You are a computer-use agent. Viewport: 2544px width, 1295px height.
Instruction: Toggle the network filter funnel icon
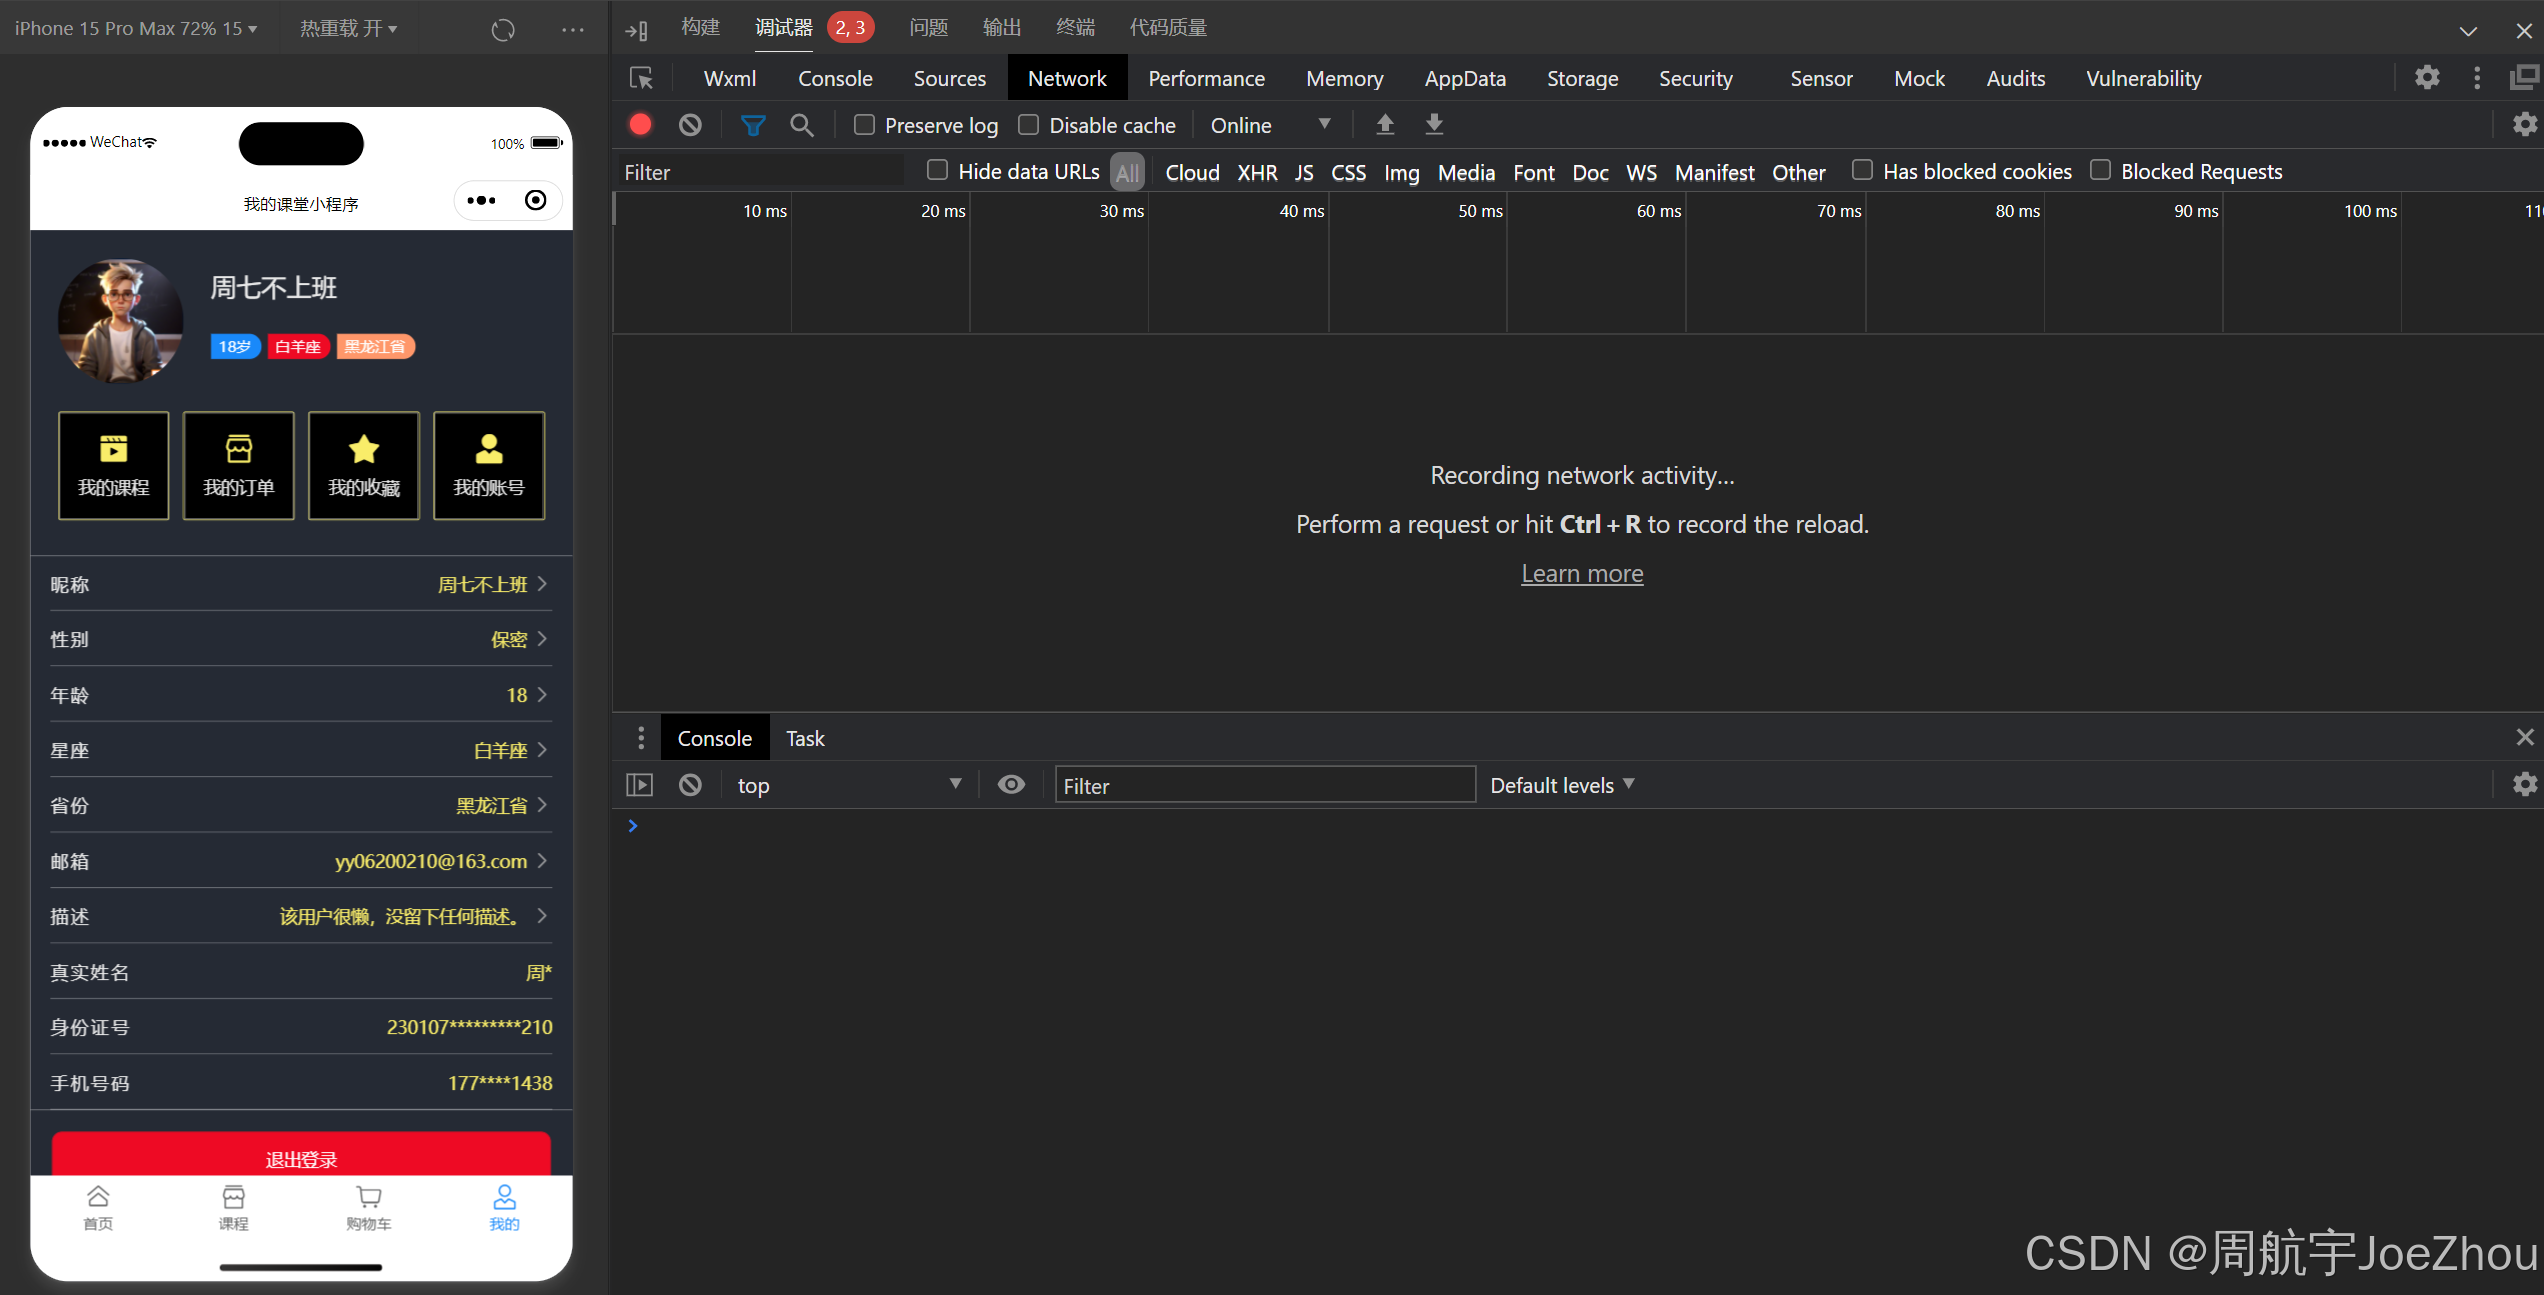pyautogui.click(x=752, y=125)
